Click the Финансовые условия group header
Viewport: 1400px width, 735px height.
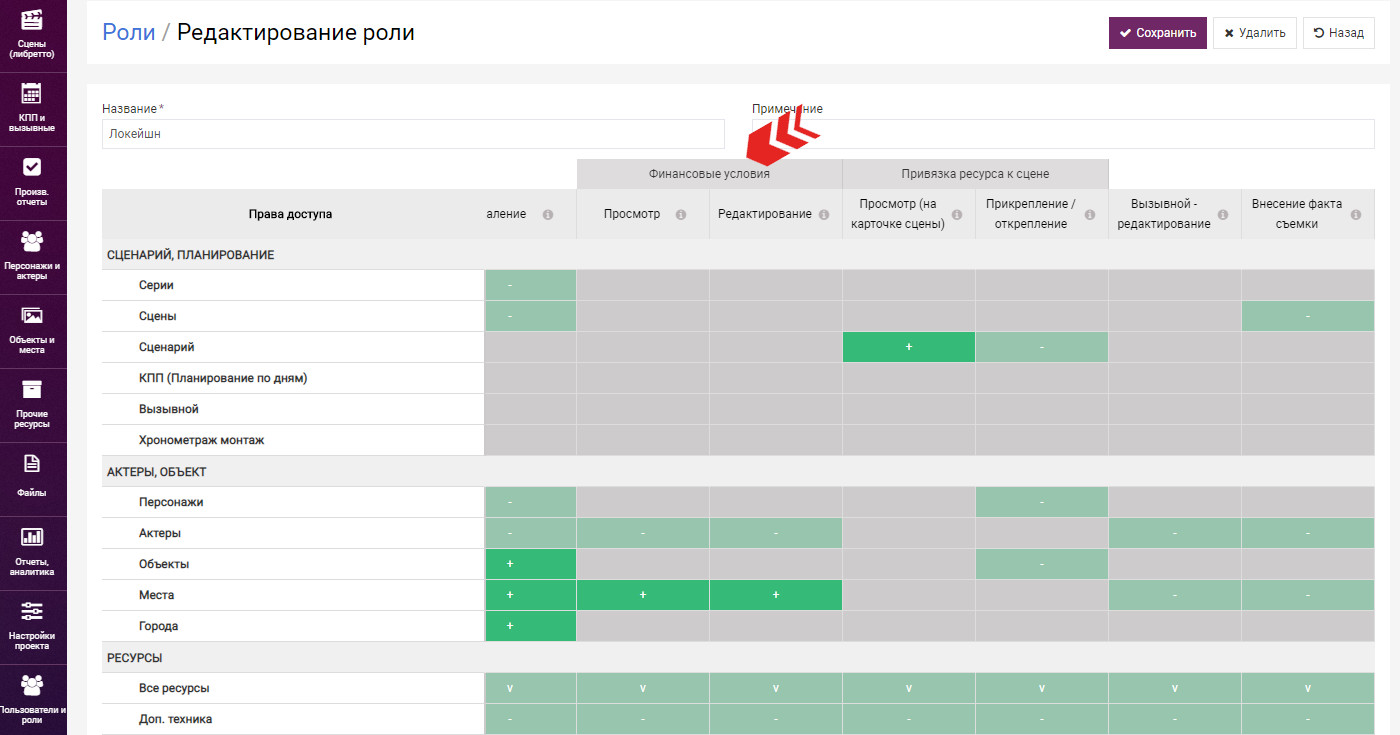pyautogui.click(x=709, y=174)
